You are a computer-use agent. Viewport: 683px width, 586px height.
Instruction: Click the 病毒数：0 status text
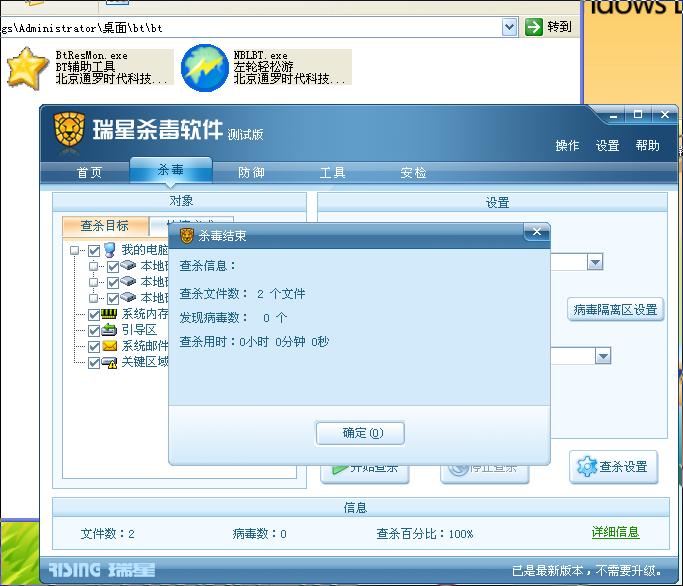click(x=260, y=534)
